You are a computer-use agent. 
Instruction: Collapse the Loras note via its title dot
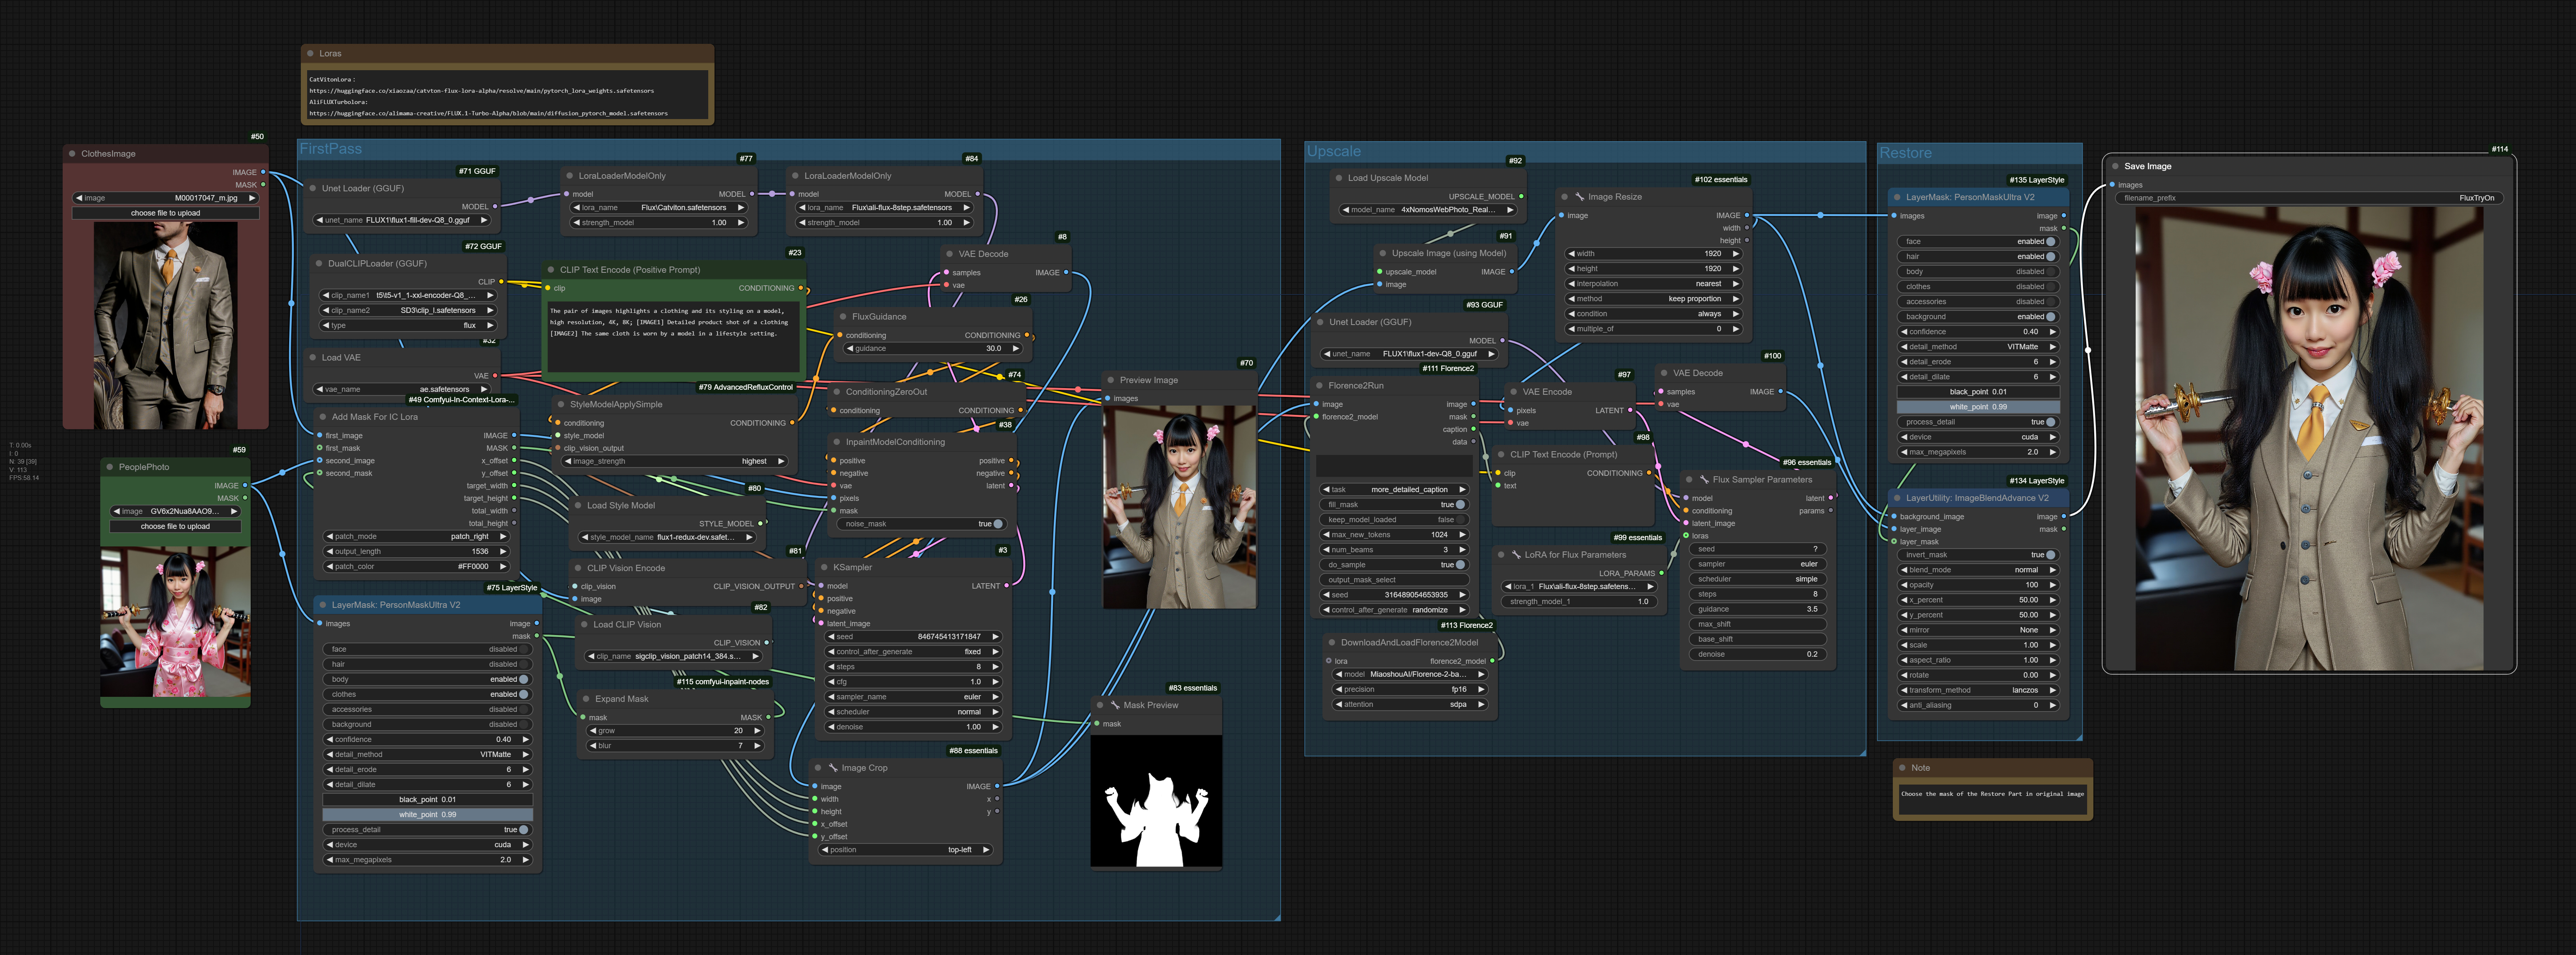tap(310, 53)
